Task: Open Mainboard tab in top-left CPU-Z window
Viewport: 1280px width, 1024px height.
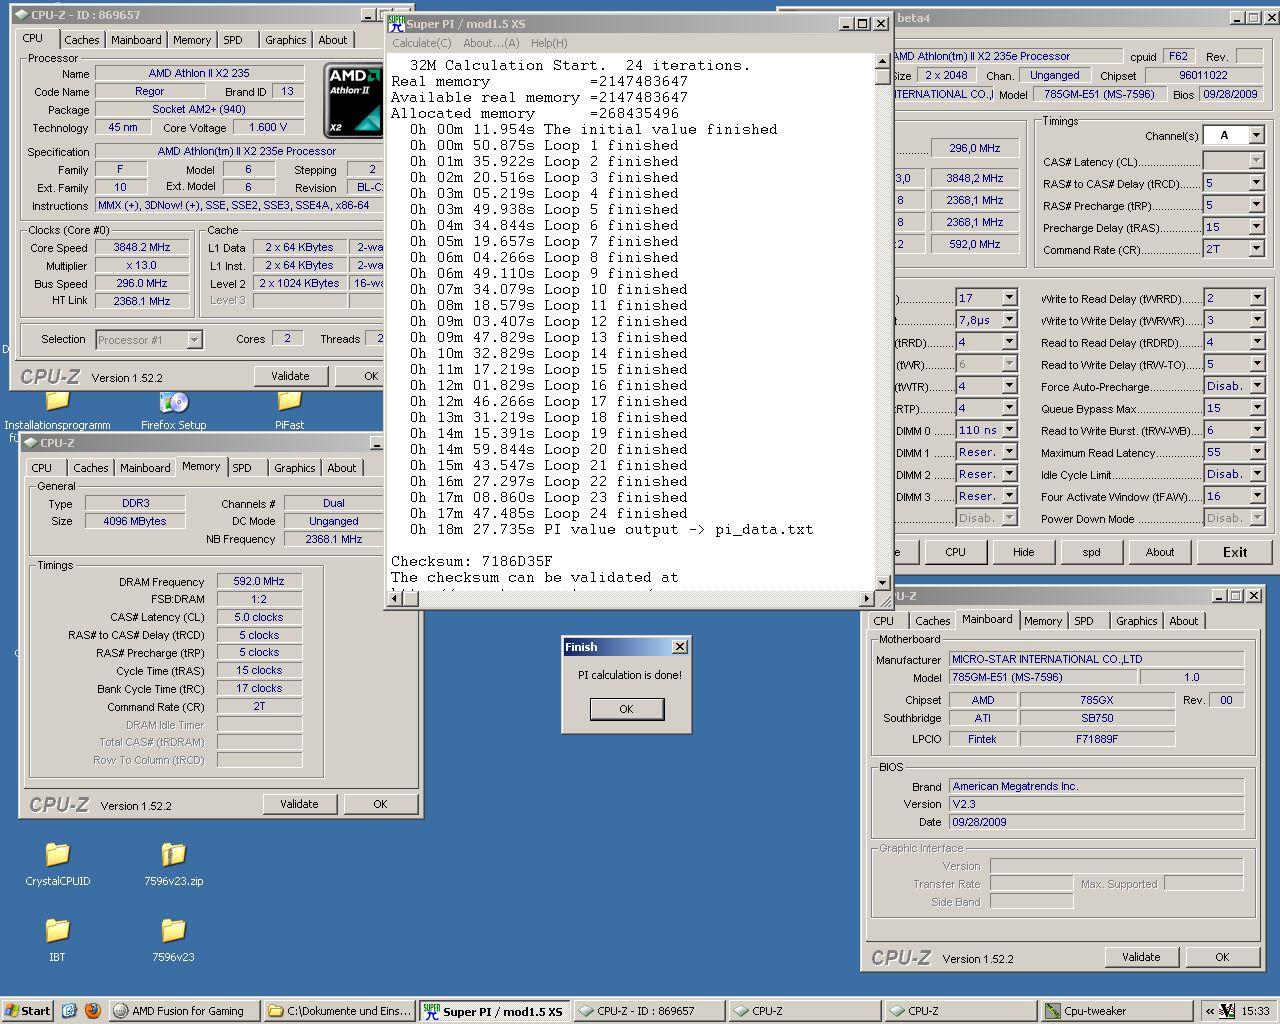Action: coord(136,40)
